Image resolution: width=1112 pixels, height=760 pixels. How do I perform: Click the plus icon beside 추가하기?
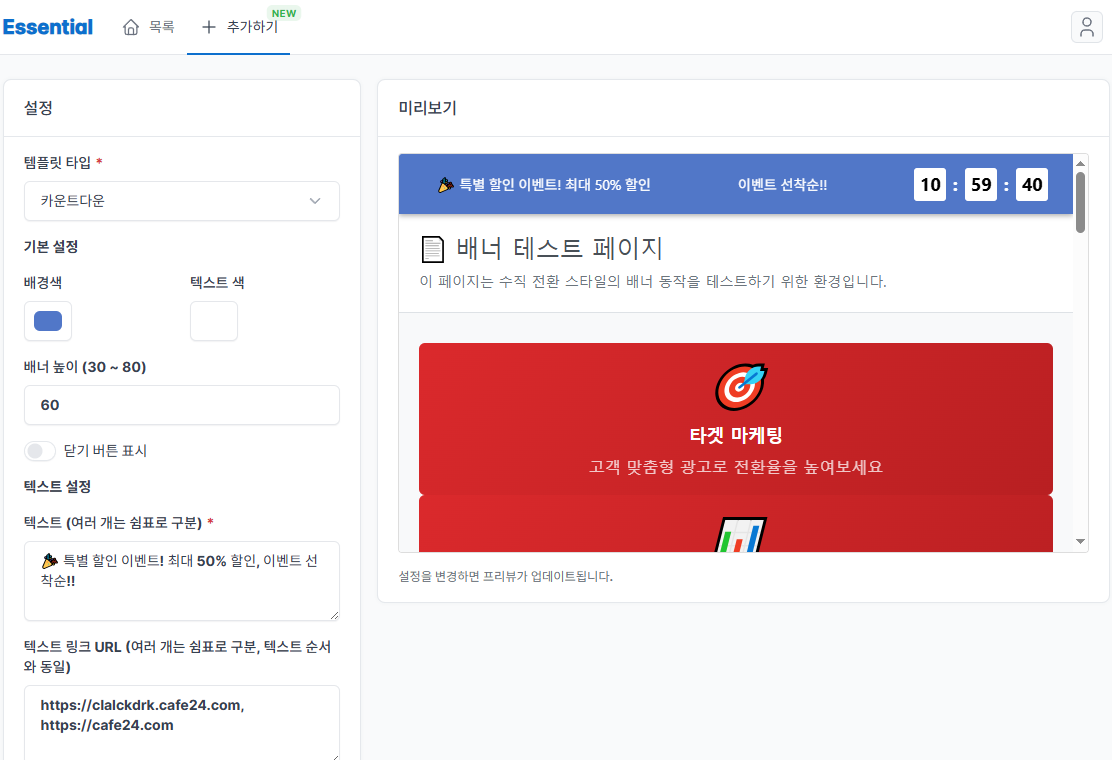pos(208,27)
